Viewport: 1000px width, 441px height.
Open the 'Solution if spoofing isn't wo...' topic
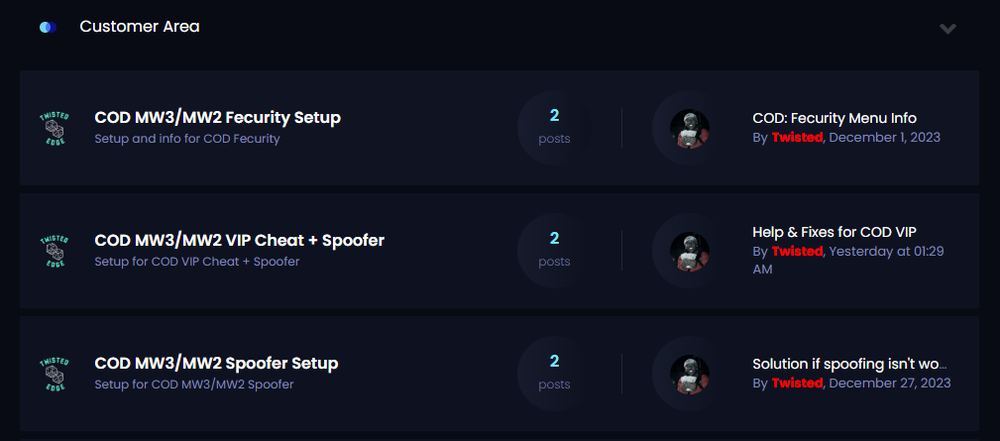click(x=849, y=363)
